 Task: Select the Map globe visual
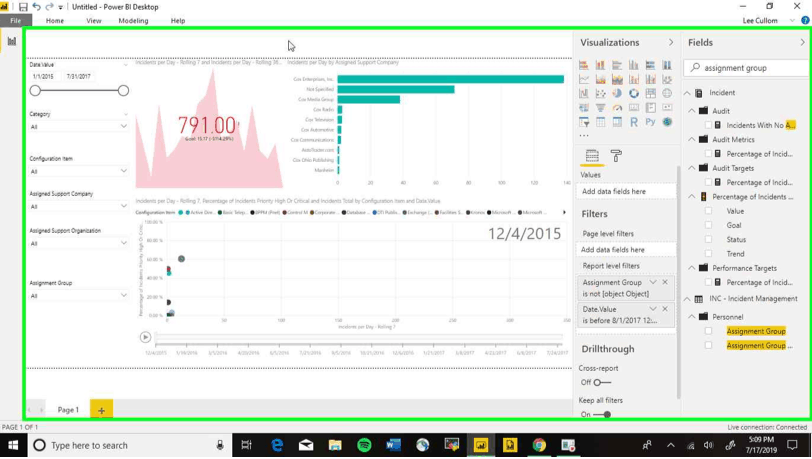[667, 93]
